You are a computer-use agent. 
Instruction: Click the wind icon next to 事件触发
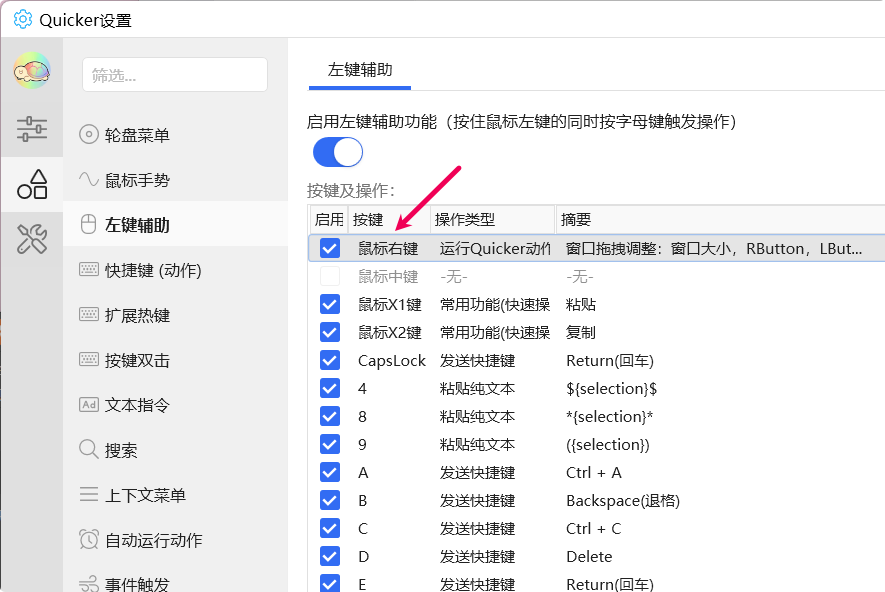point(89,584)
